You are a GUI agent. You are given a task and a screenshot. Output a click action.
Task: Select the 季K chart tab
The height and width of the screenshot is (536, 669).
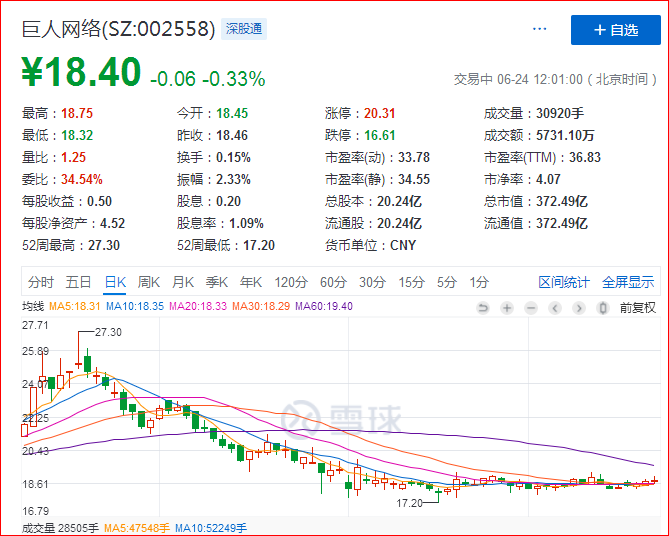coord(217,282)
